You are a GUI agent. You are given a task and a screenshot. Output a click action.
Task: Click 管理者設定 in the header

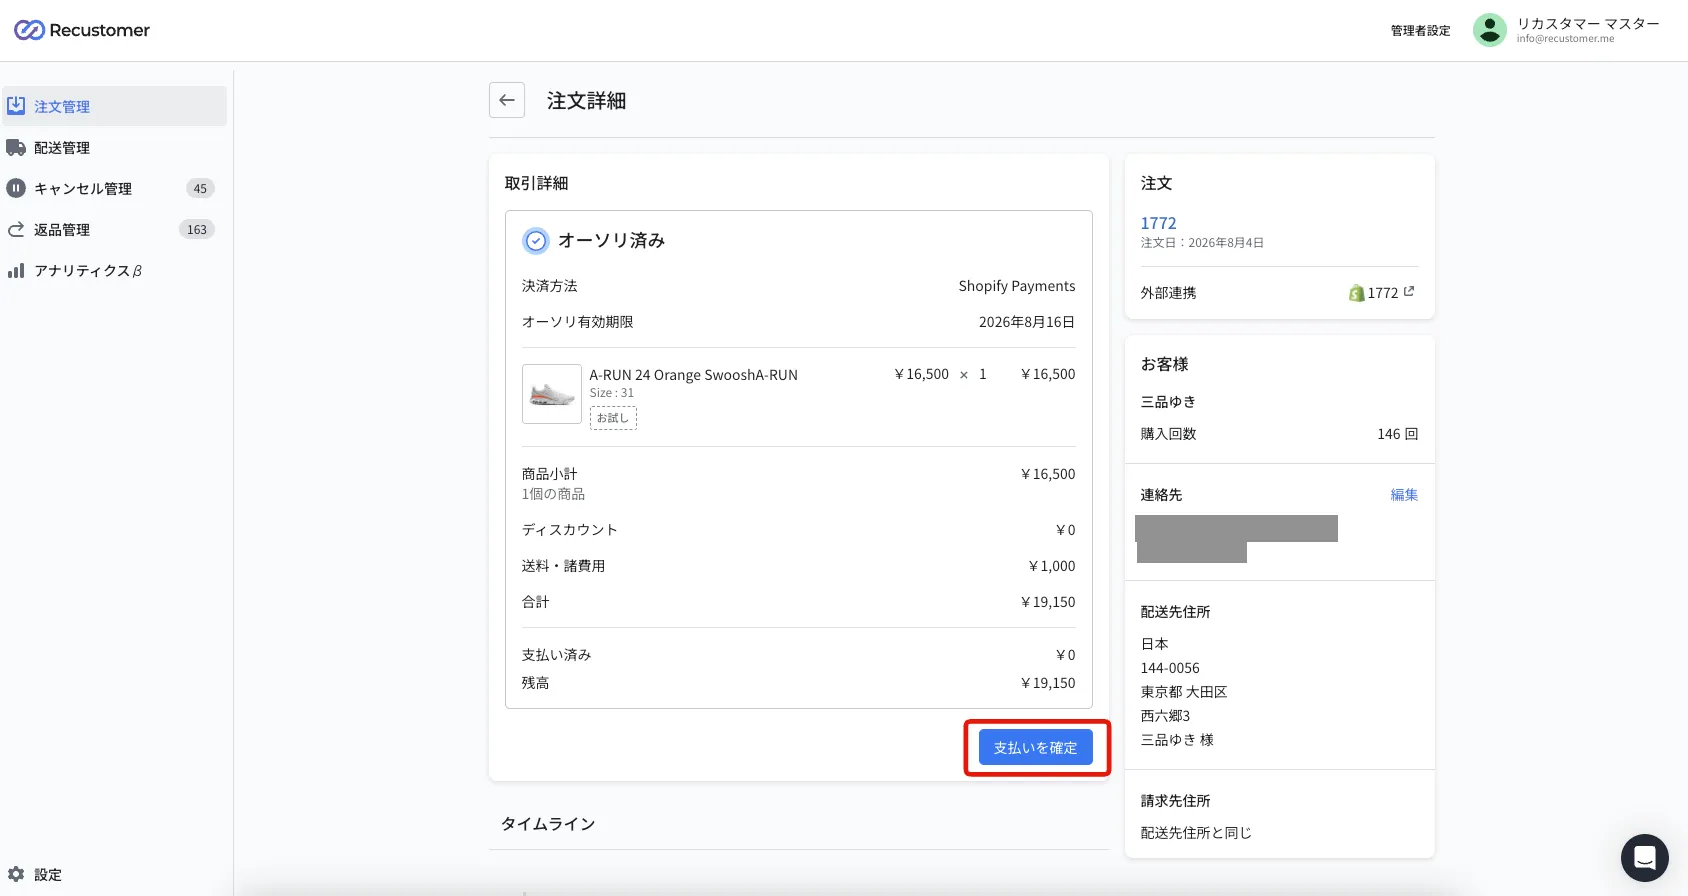pos(1421,30)
